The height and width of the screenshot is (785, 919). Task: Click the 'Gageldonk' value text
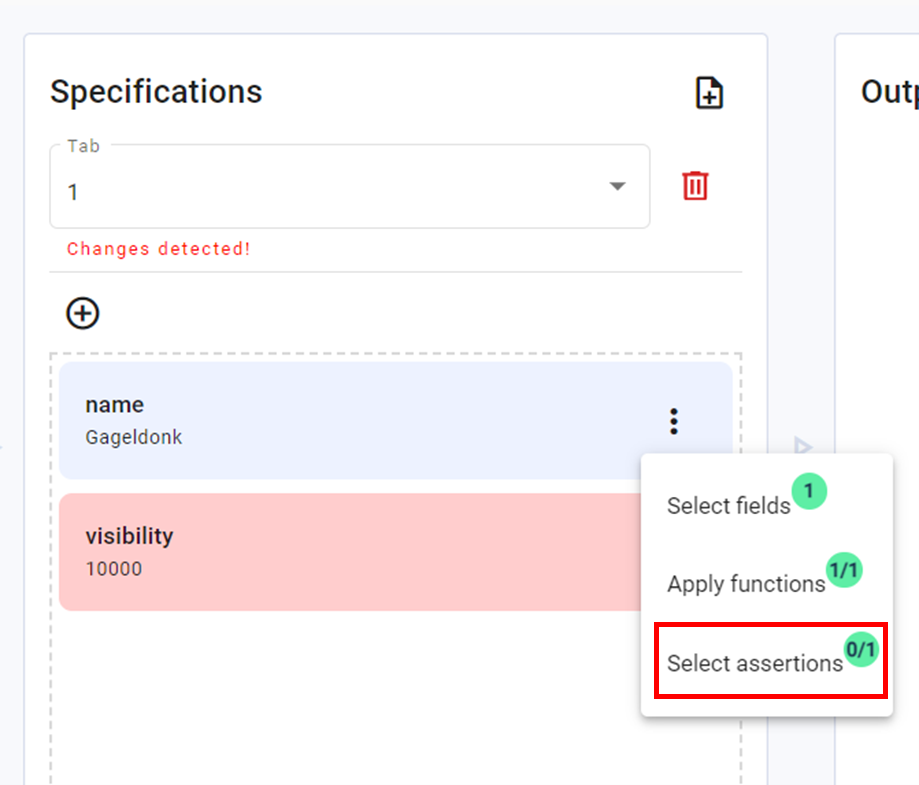(x=134, y=437)
